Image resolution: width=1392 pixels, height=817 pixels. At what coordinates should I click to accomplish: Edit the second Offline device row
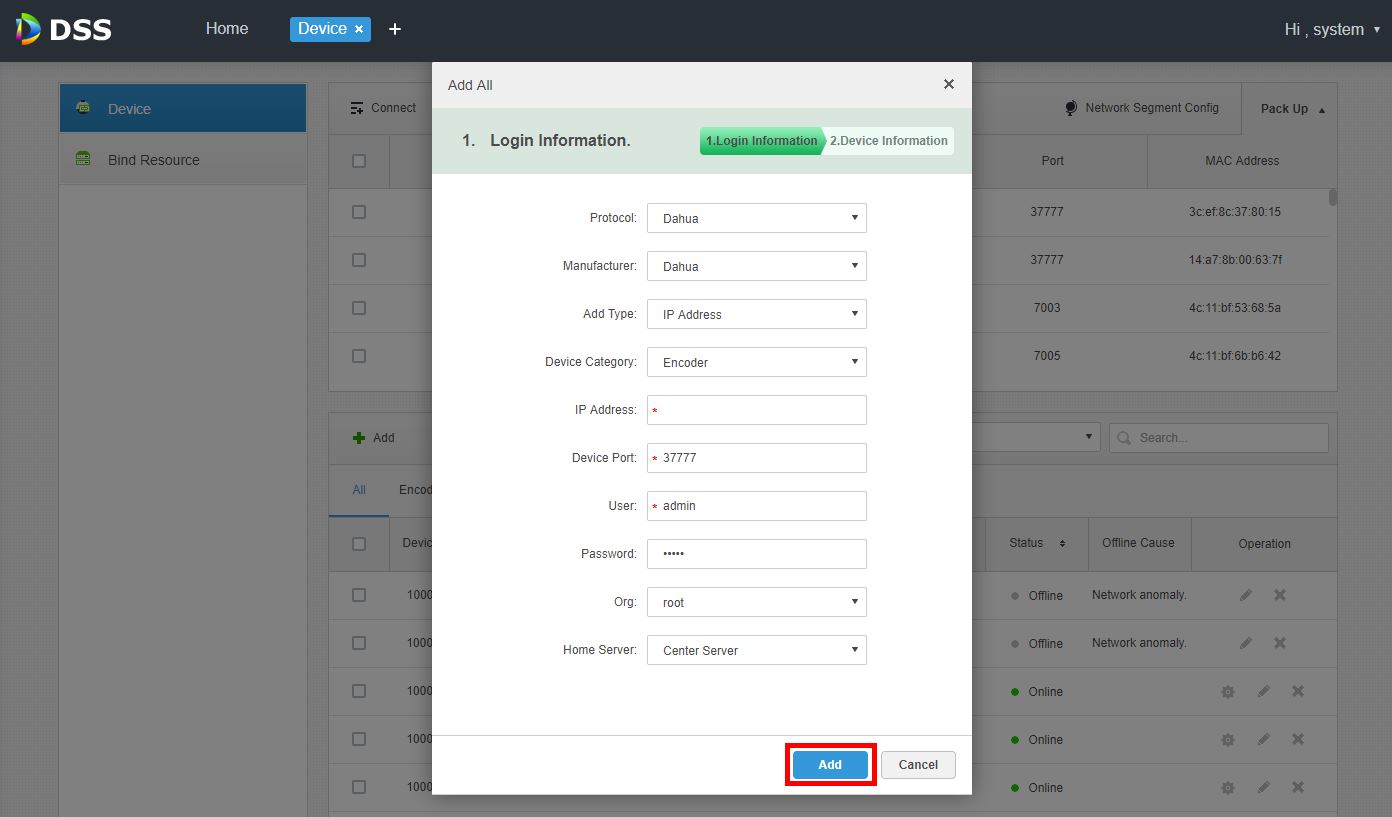[x=1246, y=643]
